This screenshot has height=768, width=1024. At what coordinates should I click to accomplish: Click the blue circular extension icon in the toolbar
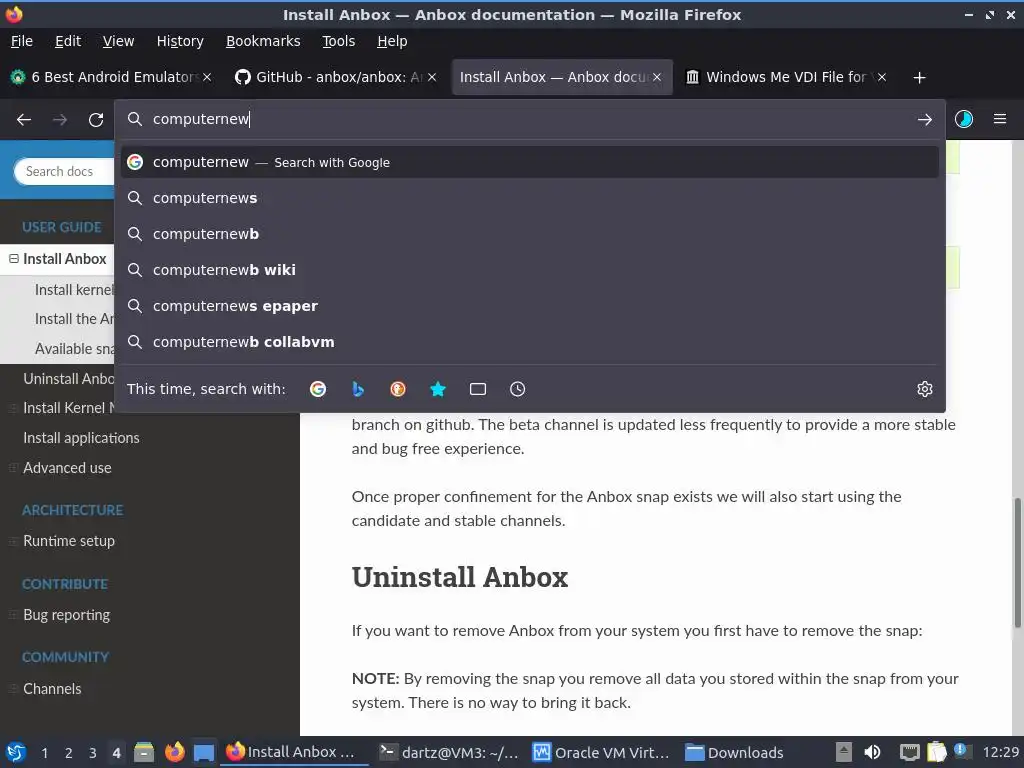(964, 119)
